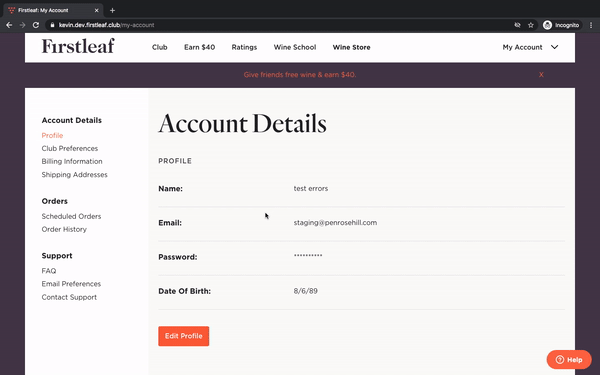This screenshot has height=375, width=600.
Task: Open Wine Store nav link
Action: click(351, 47)
